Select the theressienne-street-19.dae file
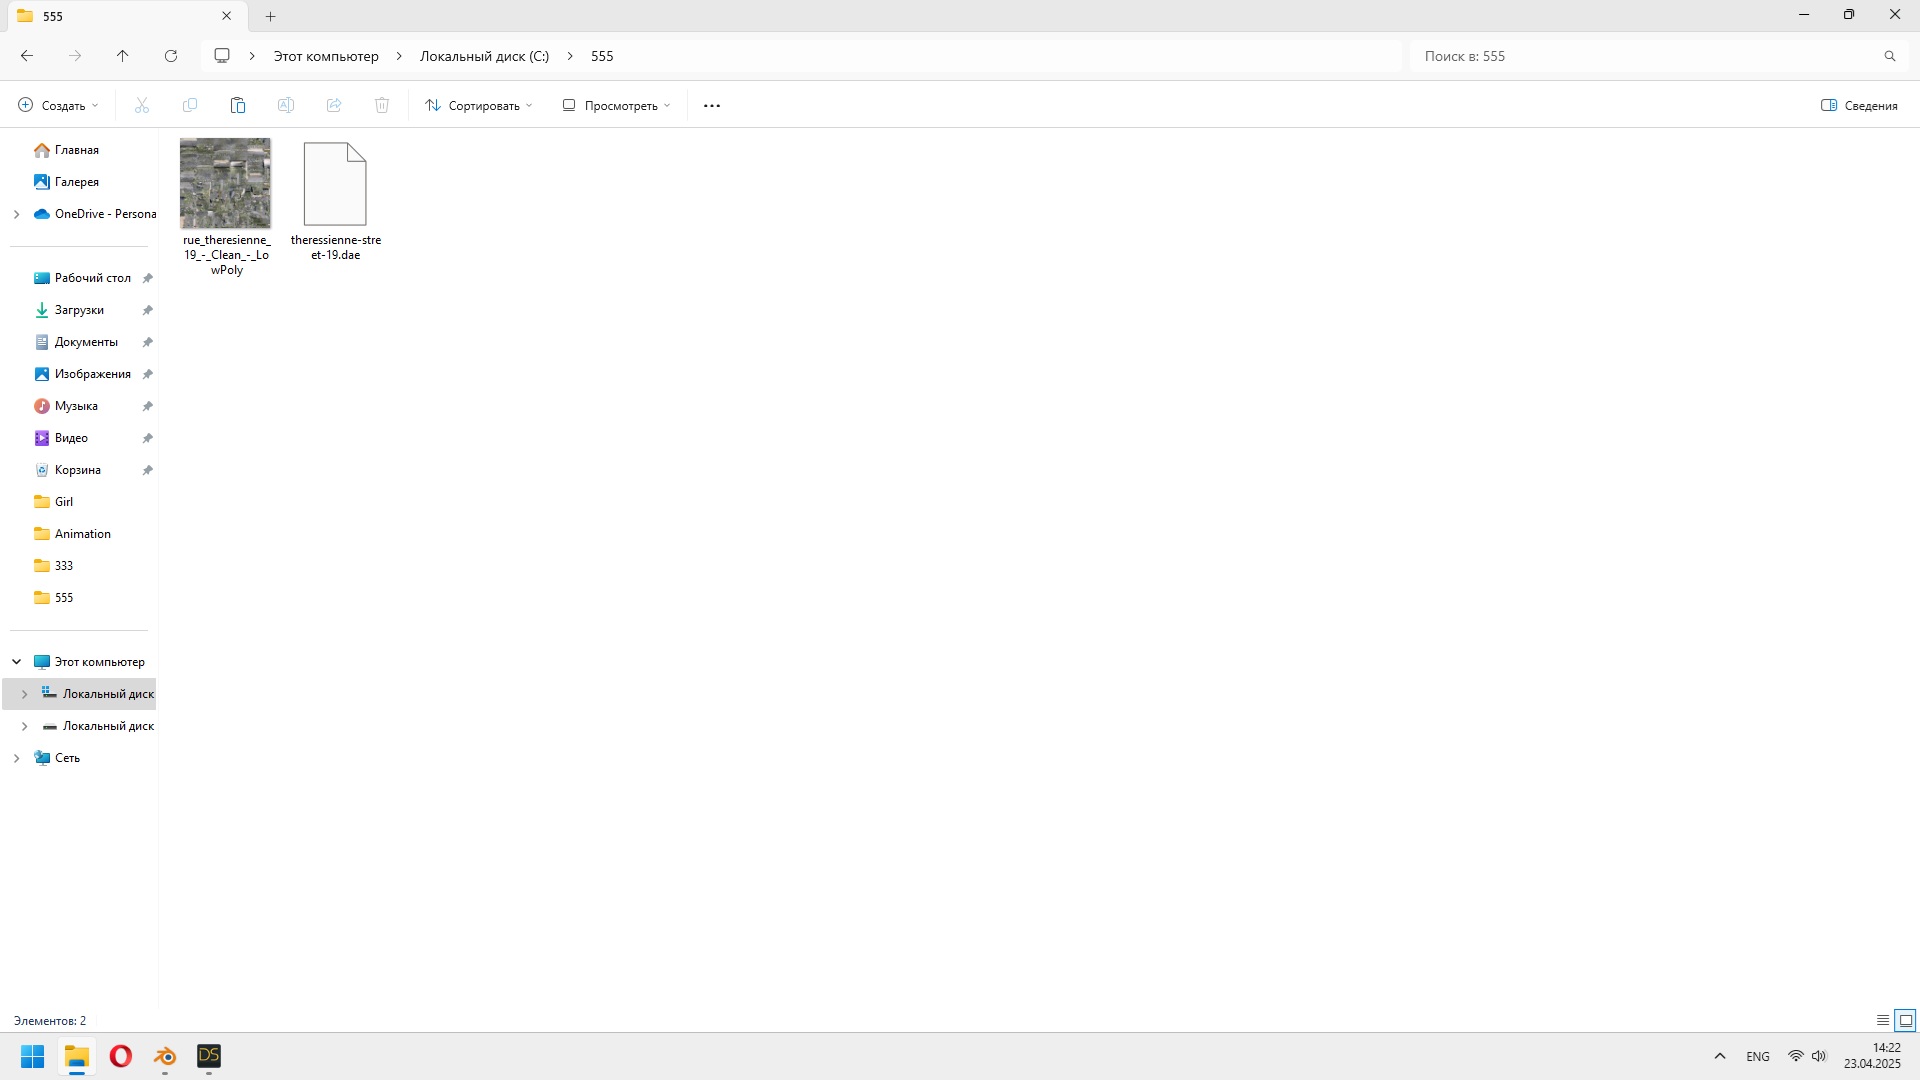This screenshot has height=1080, width=1920. 335,200
